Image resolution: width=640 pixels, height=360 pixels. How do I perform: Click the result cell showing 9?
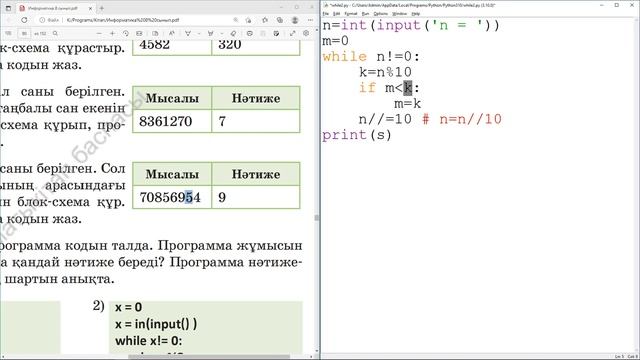coord(256,197)
